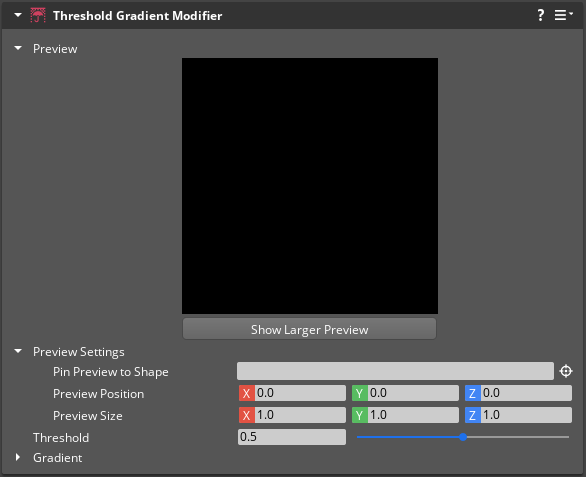
Task: Click the Threshold slider handle
Action: pos(463,437)
